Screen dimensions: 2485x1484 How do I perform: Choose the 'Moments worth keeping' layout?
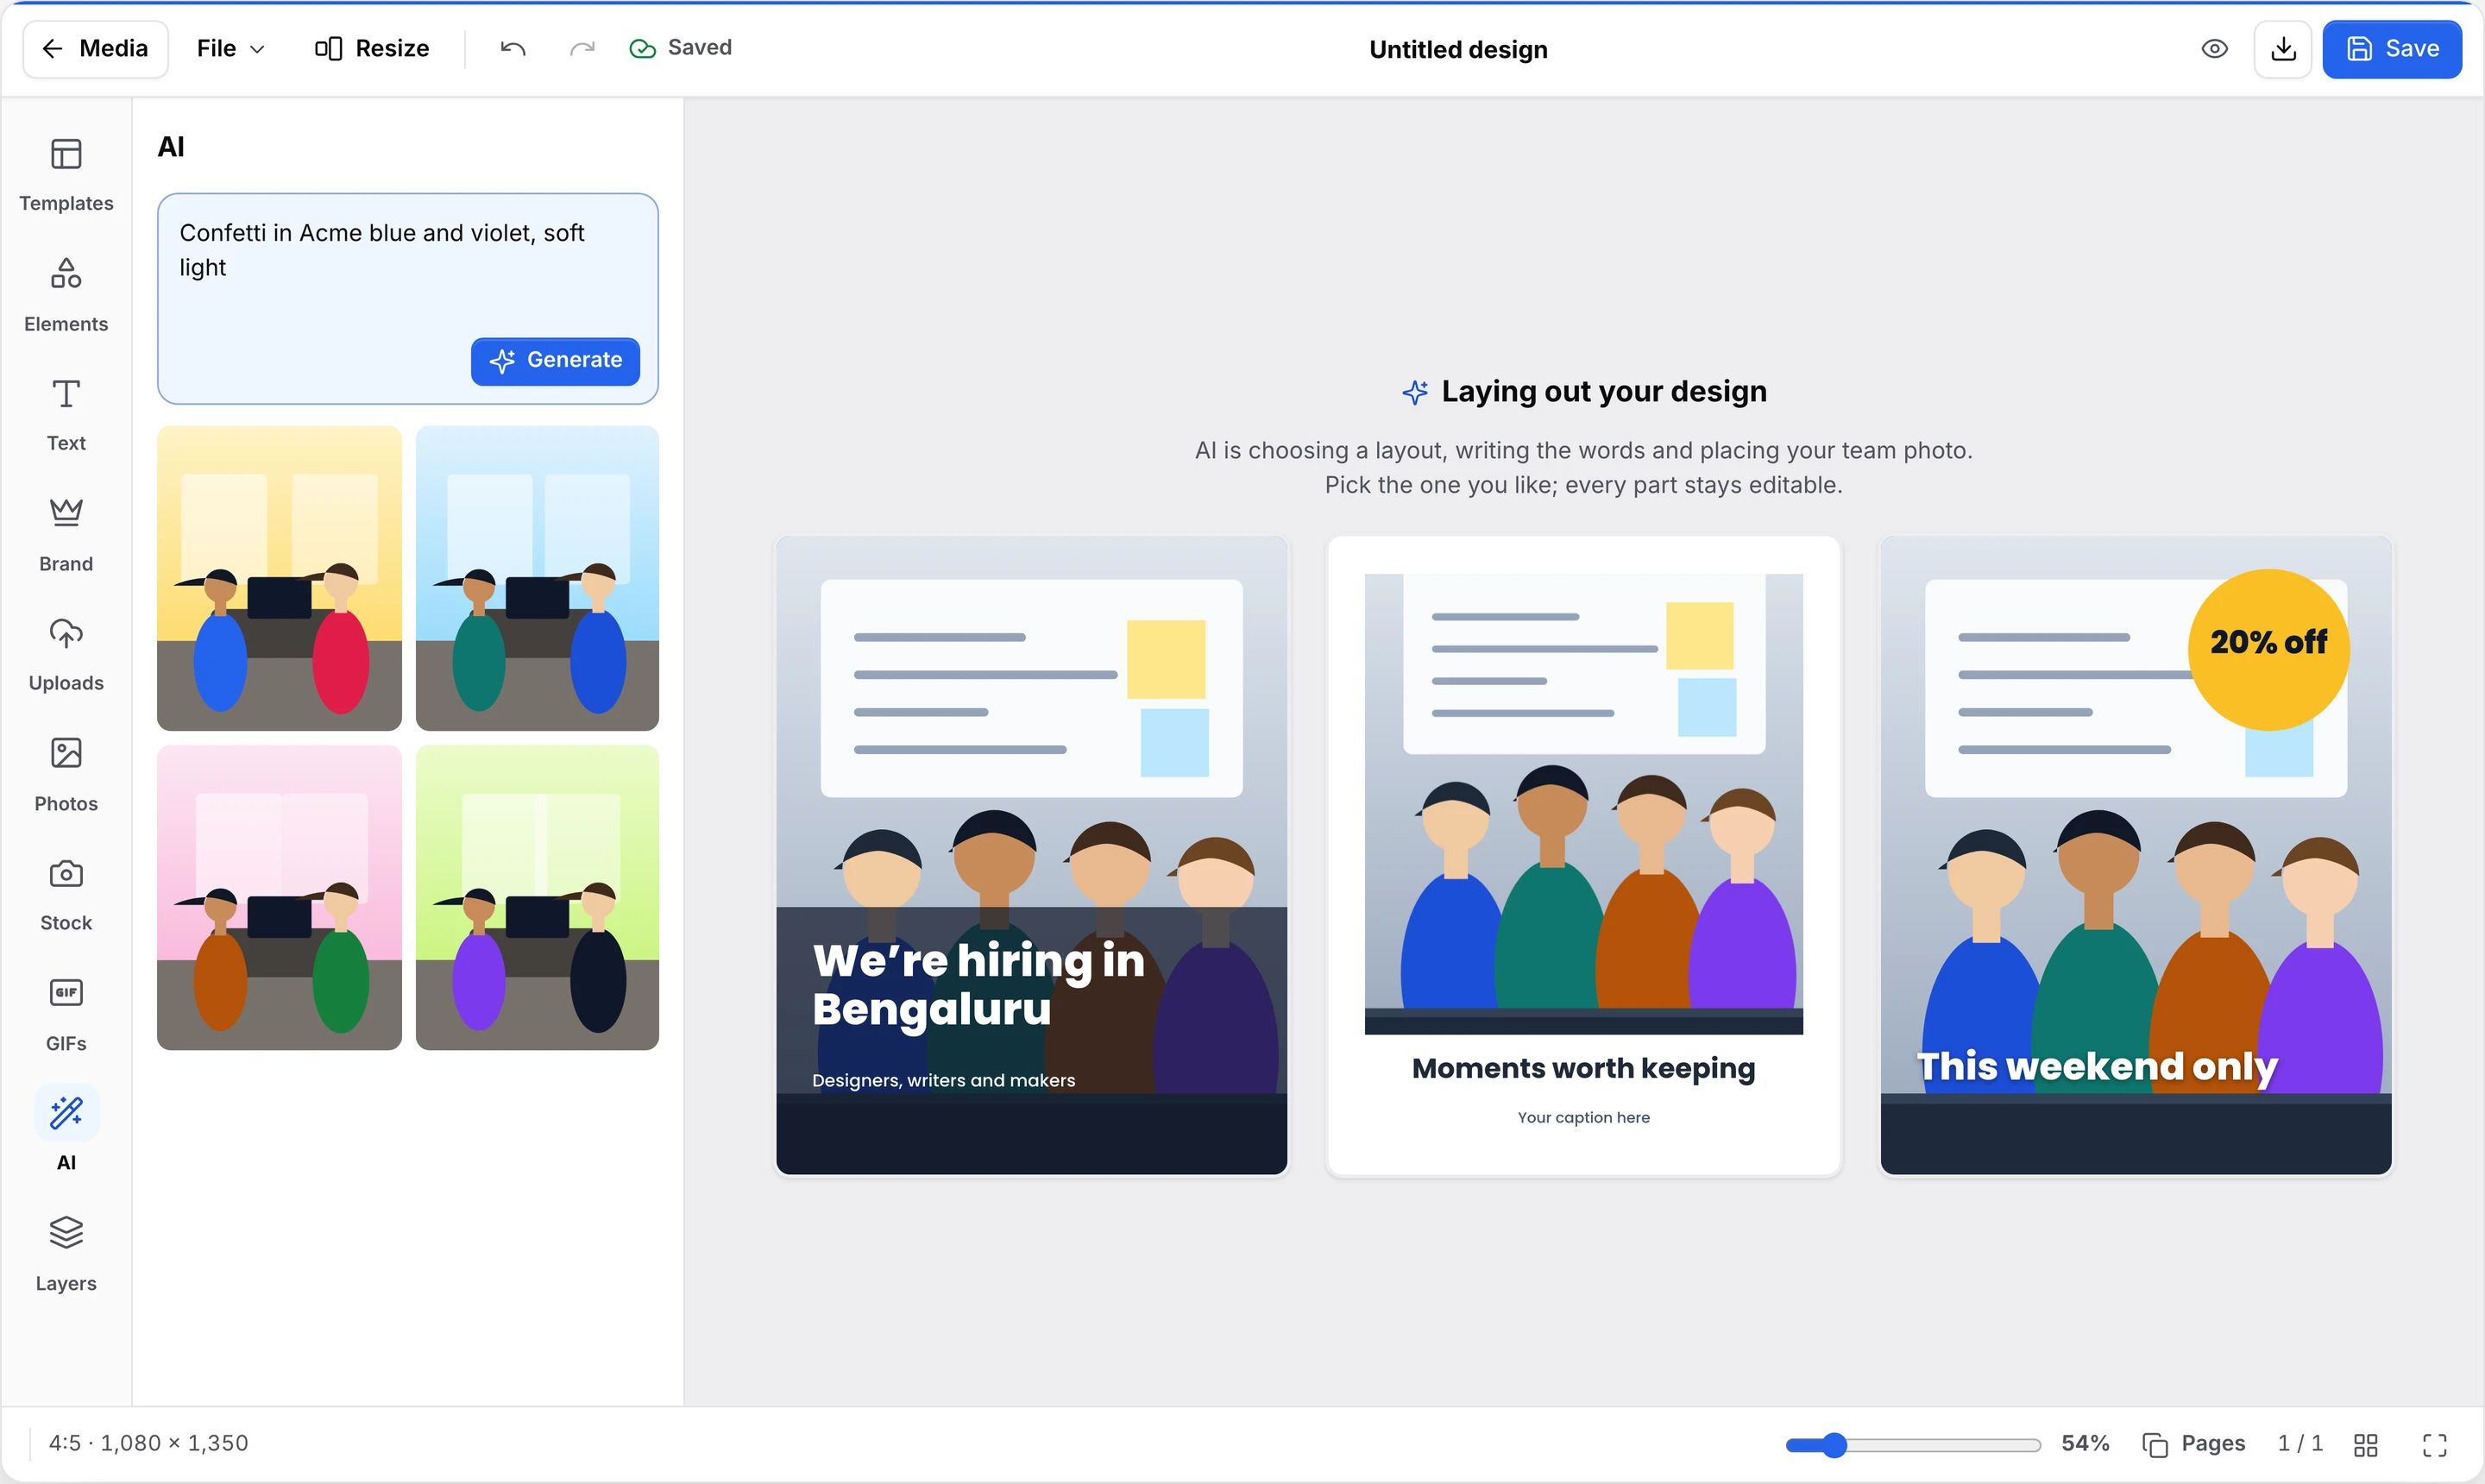tap(1584, 856)
